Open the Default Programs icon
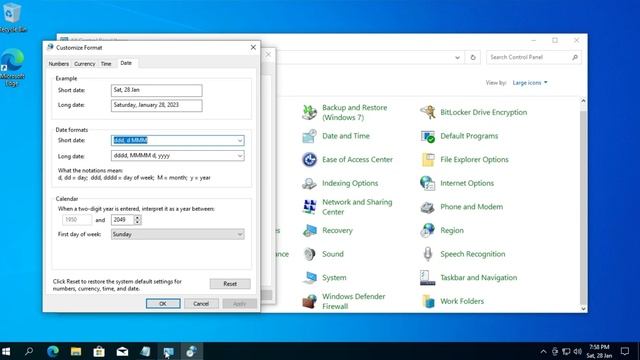 coord(427,136)
